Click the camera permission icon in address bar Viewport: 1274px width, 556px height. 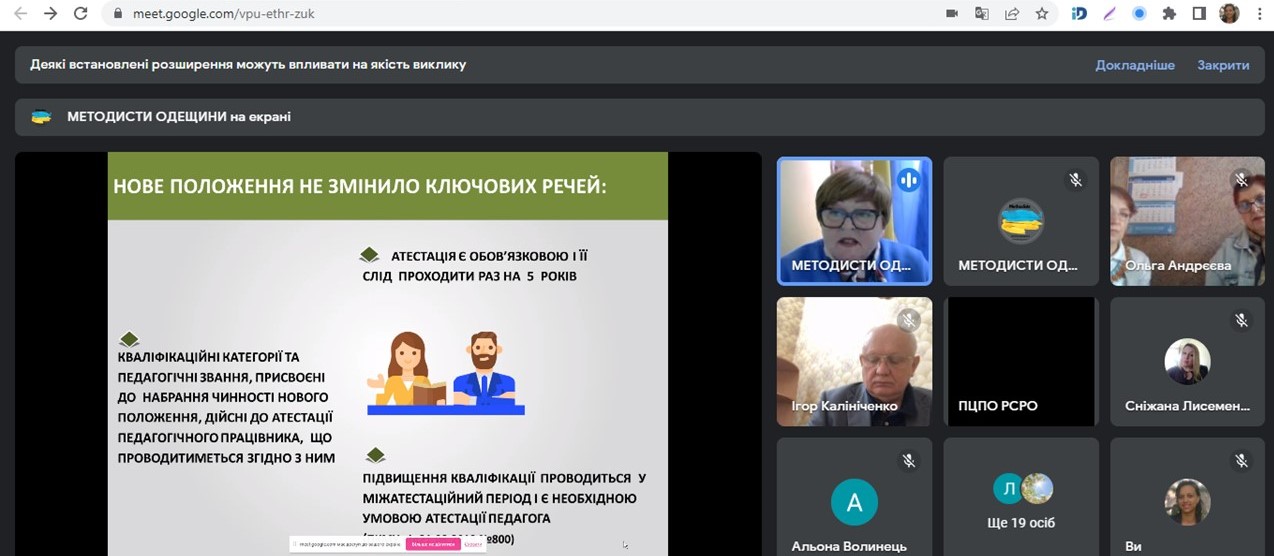[952, 14]
